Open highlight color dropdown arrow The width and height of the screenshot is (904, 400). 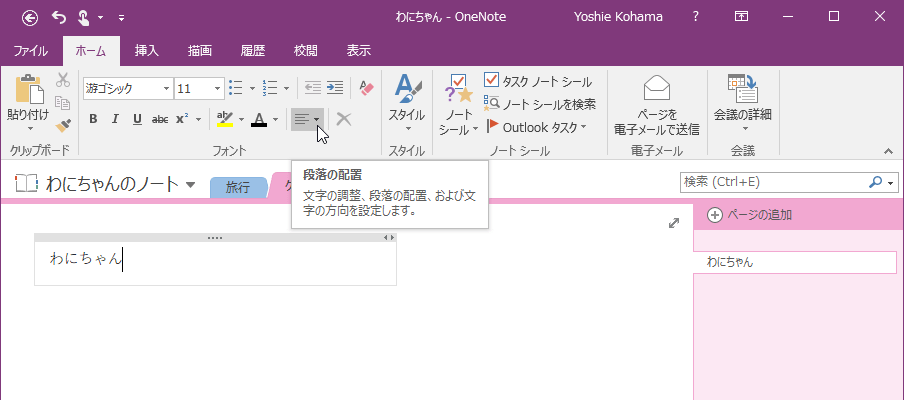241,119
